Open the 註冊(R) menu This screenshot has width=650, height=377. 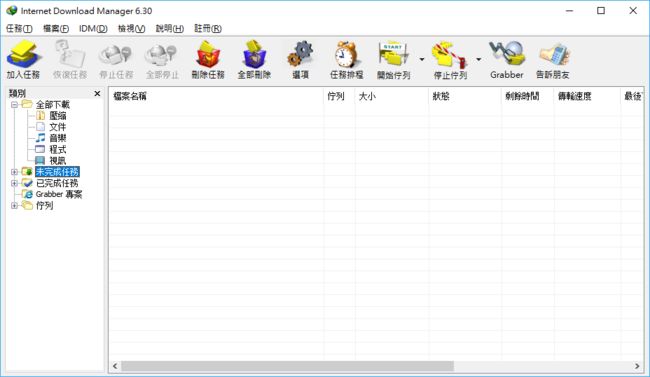tap(208, 28)
